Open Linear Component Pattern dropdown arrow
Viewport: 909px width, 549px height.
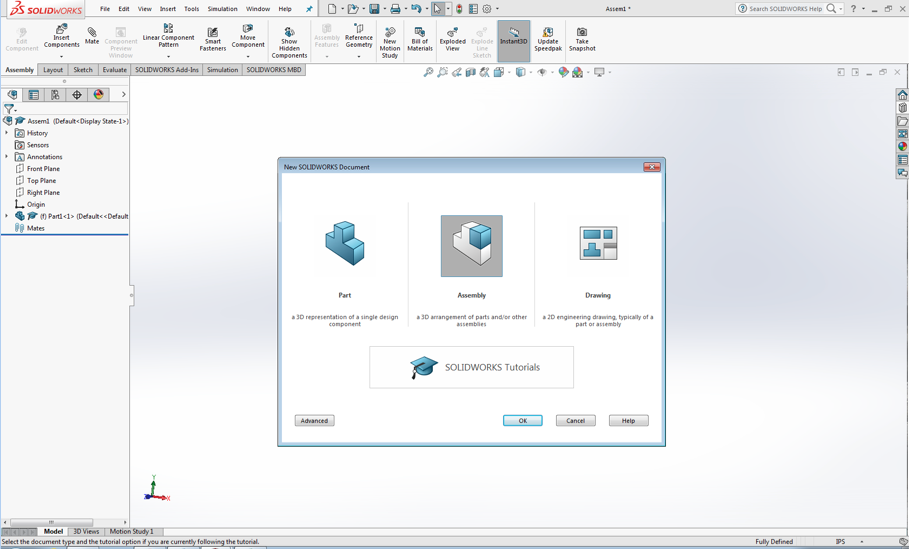pos(168,56)
